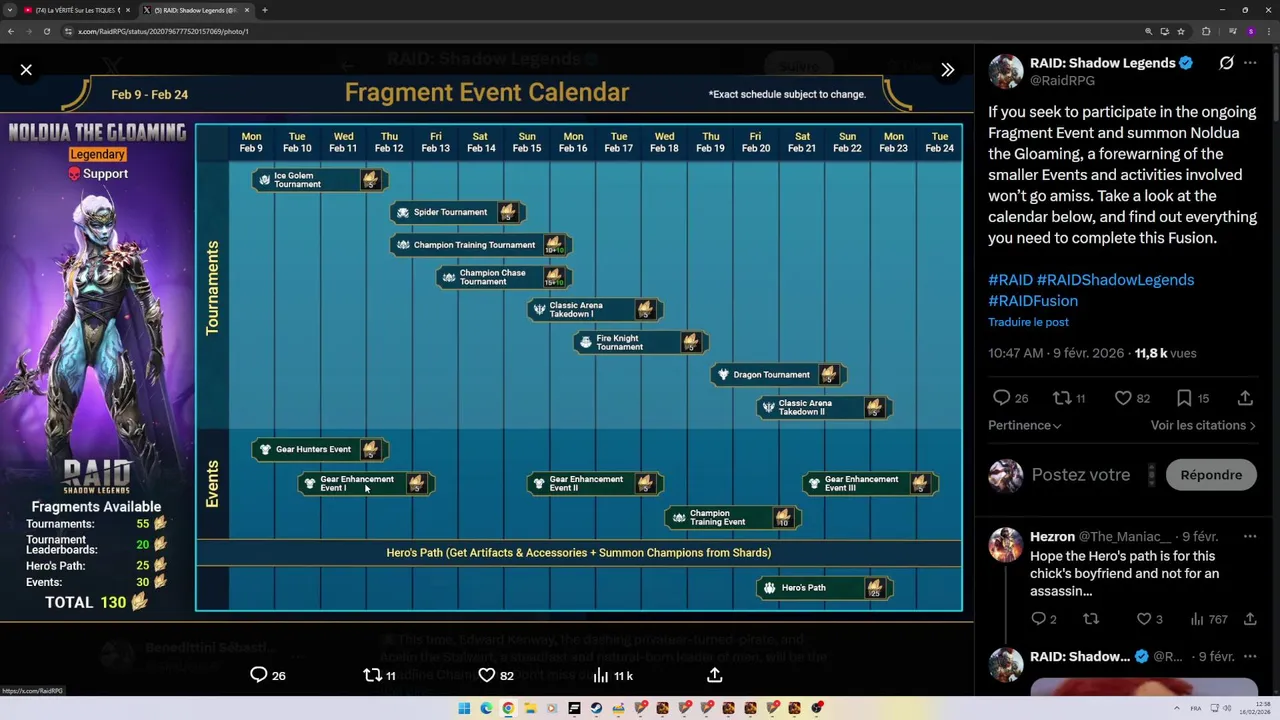Open the reply icon under the photo
Screen dimensions: 1280x720
coord(258,675)
